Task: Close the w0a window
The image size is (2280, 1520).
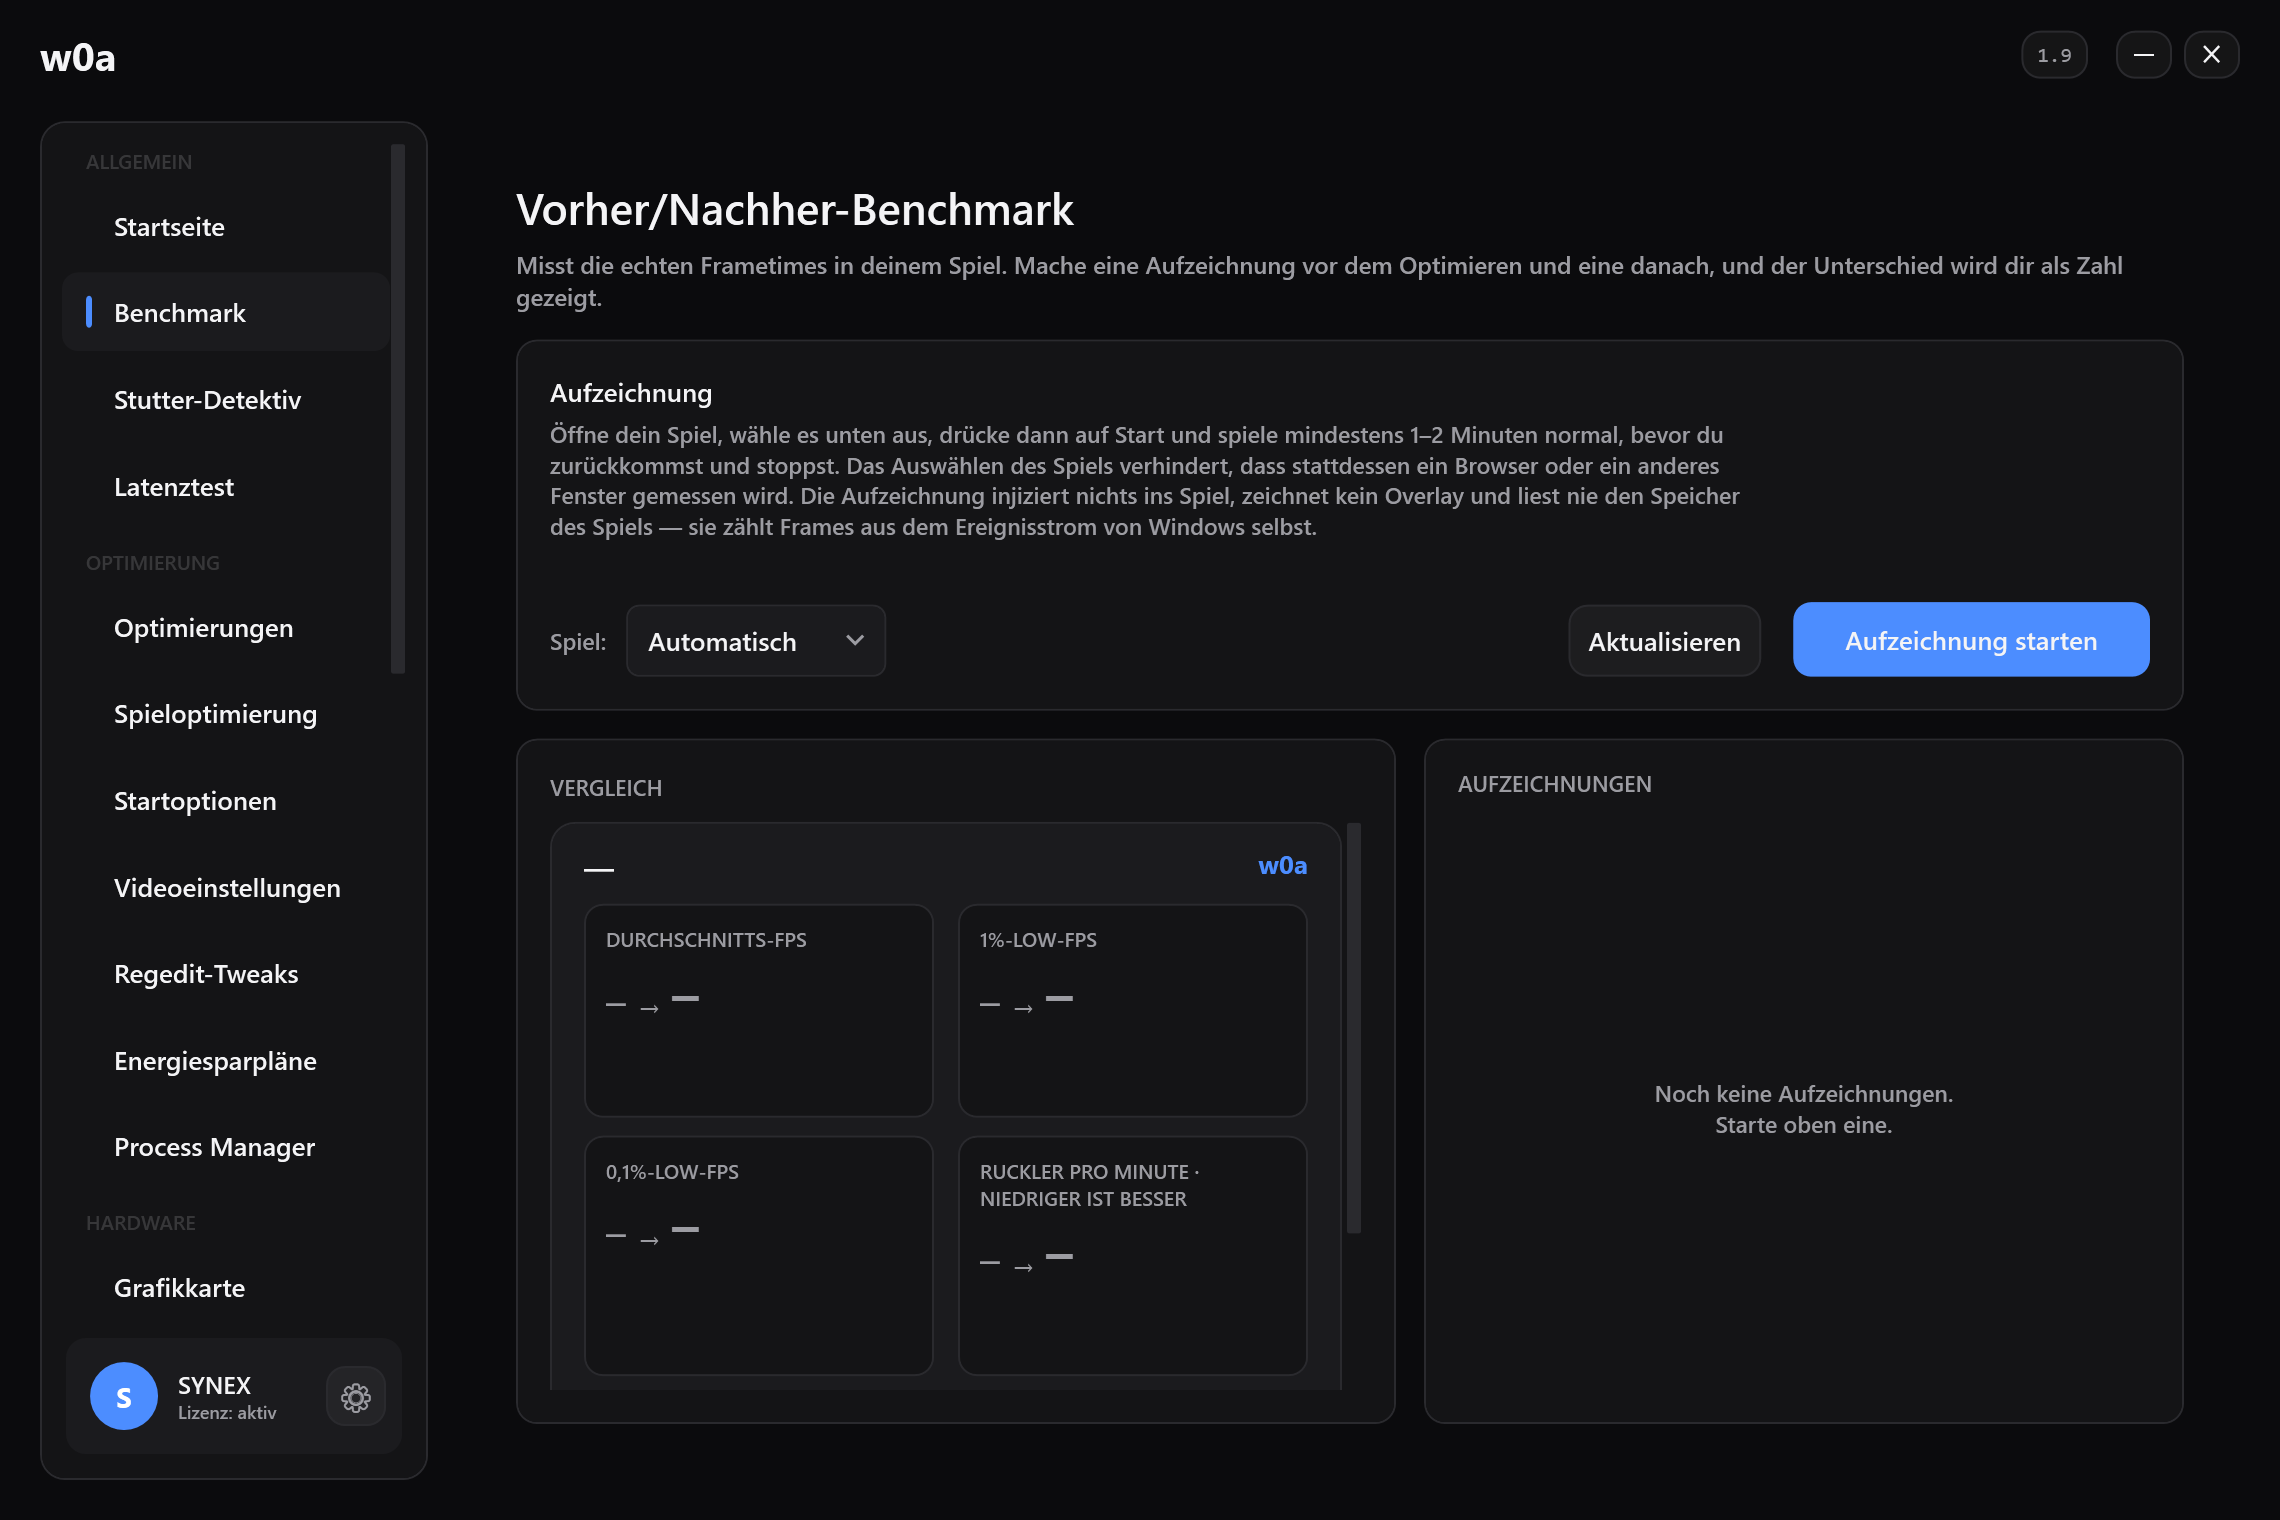Action: tap(2211, 55)
